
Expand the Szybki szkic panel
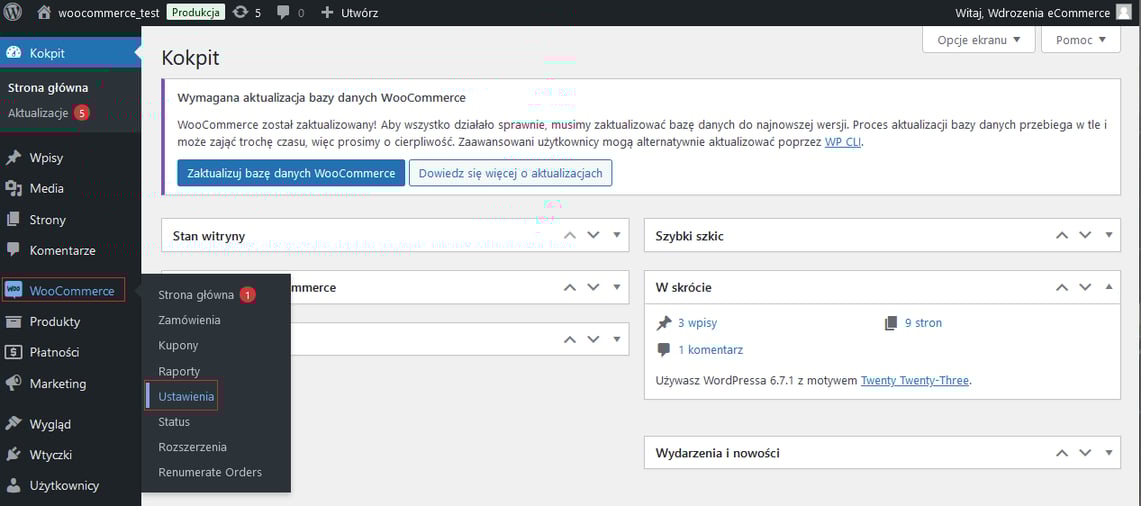pos(1109,235)
